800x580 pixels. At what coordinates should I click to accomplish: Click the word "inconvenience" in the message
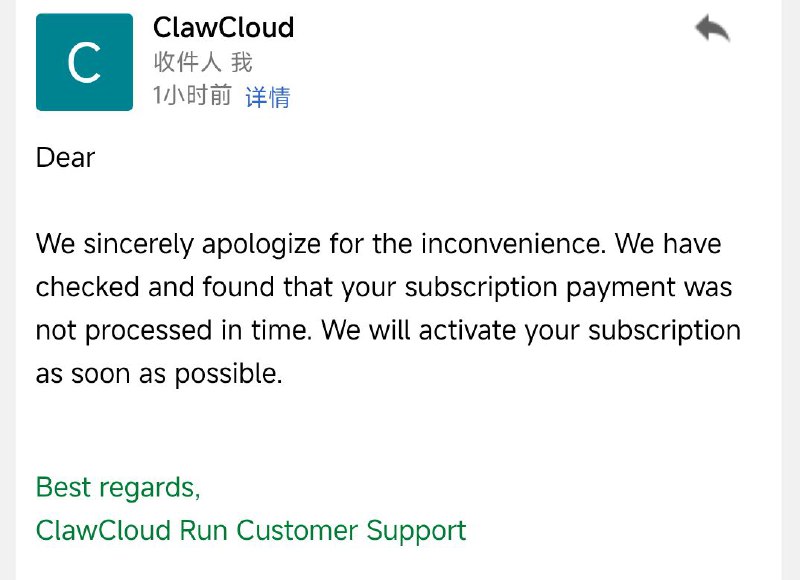pyautogui.click(x=512, y=244)
